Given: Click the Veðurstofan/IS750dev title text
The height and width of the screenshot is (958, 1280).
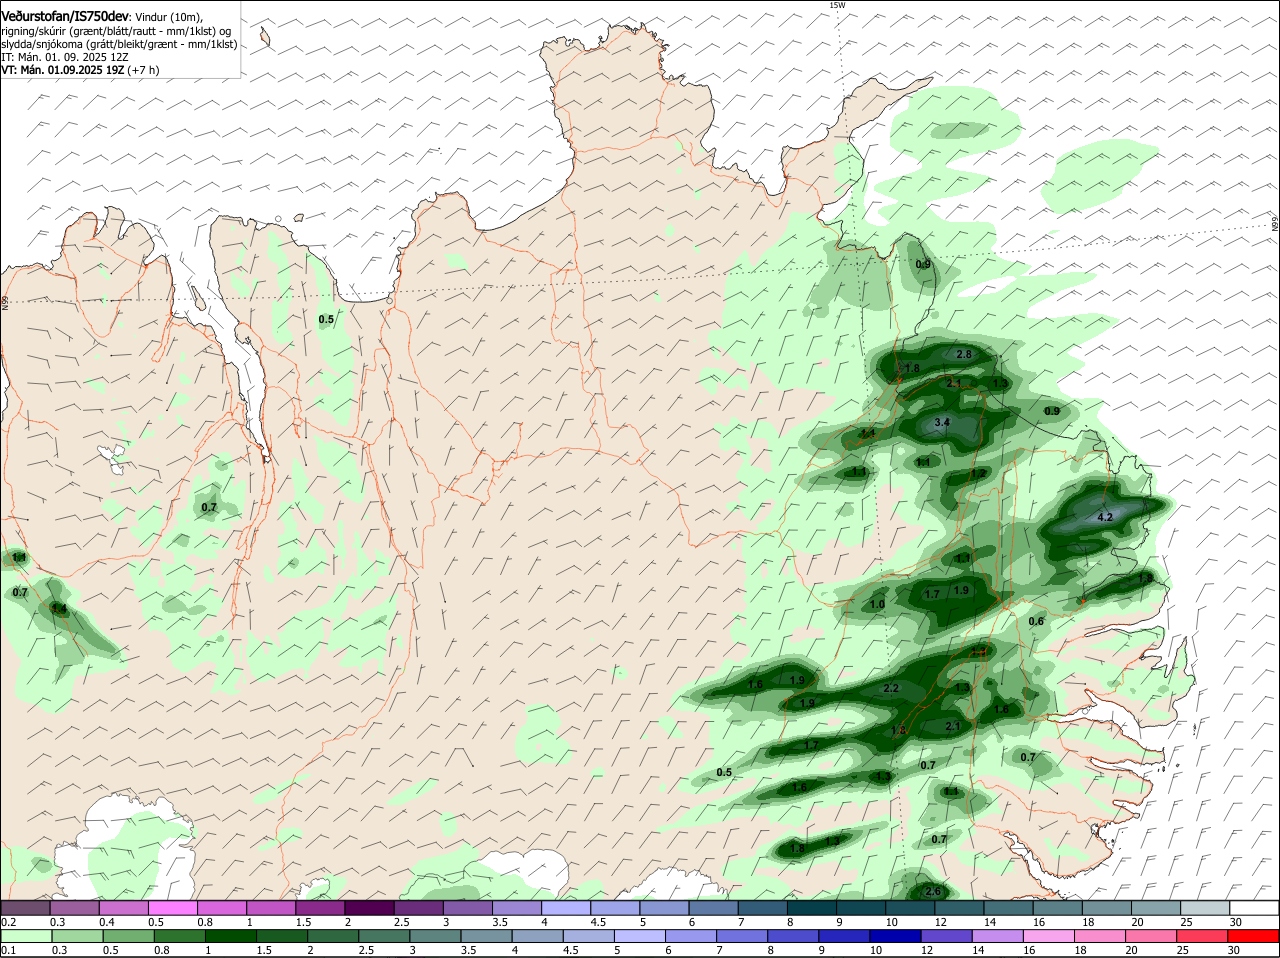Looking at the screenshot, I should tap(65, 17).
